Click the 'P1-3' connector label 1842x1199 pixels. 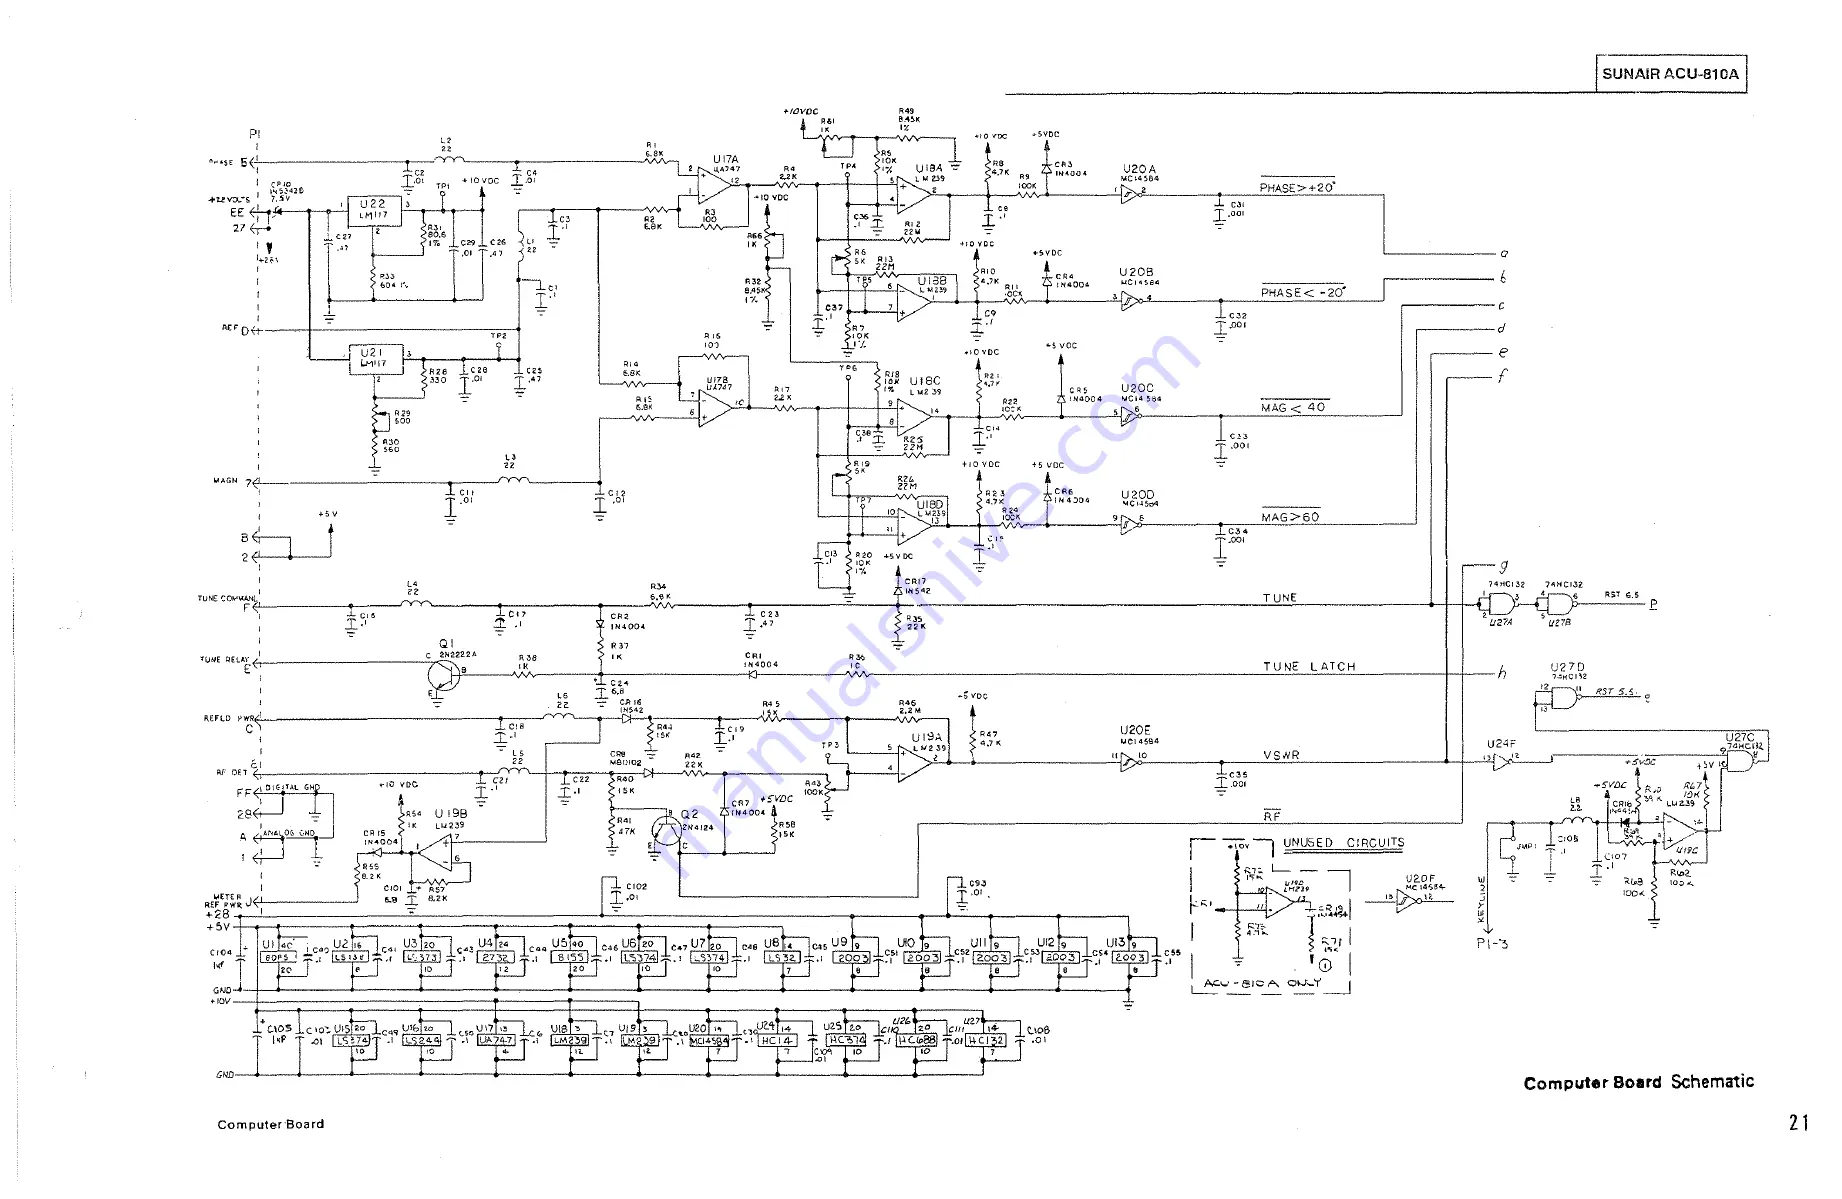[1491, 943]
